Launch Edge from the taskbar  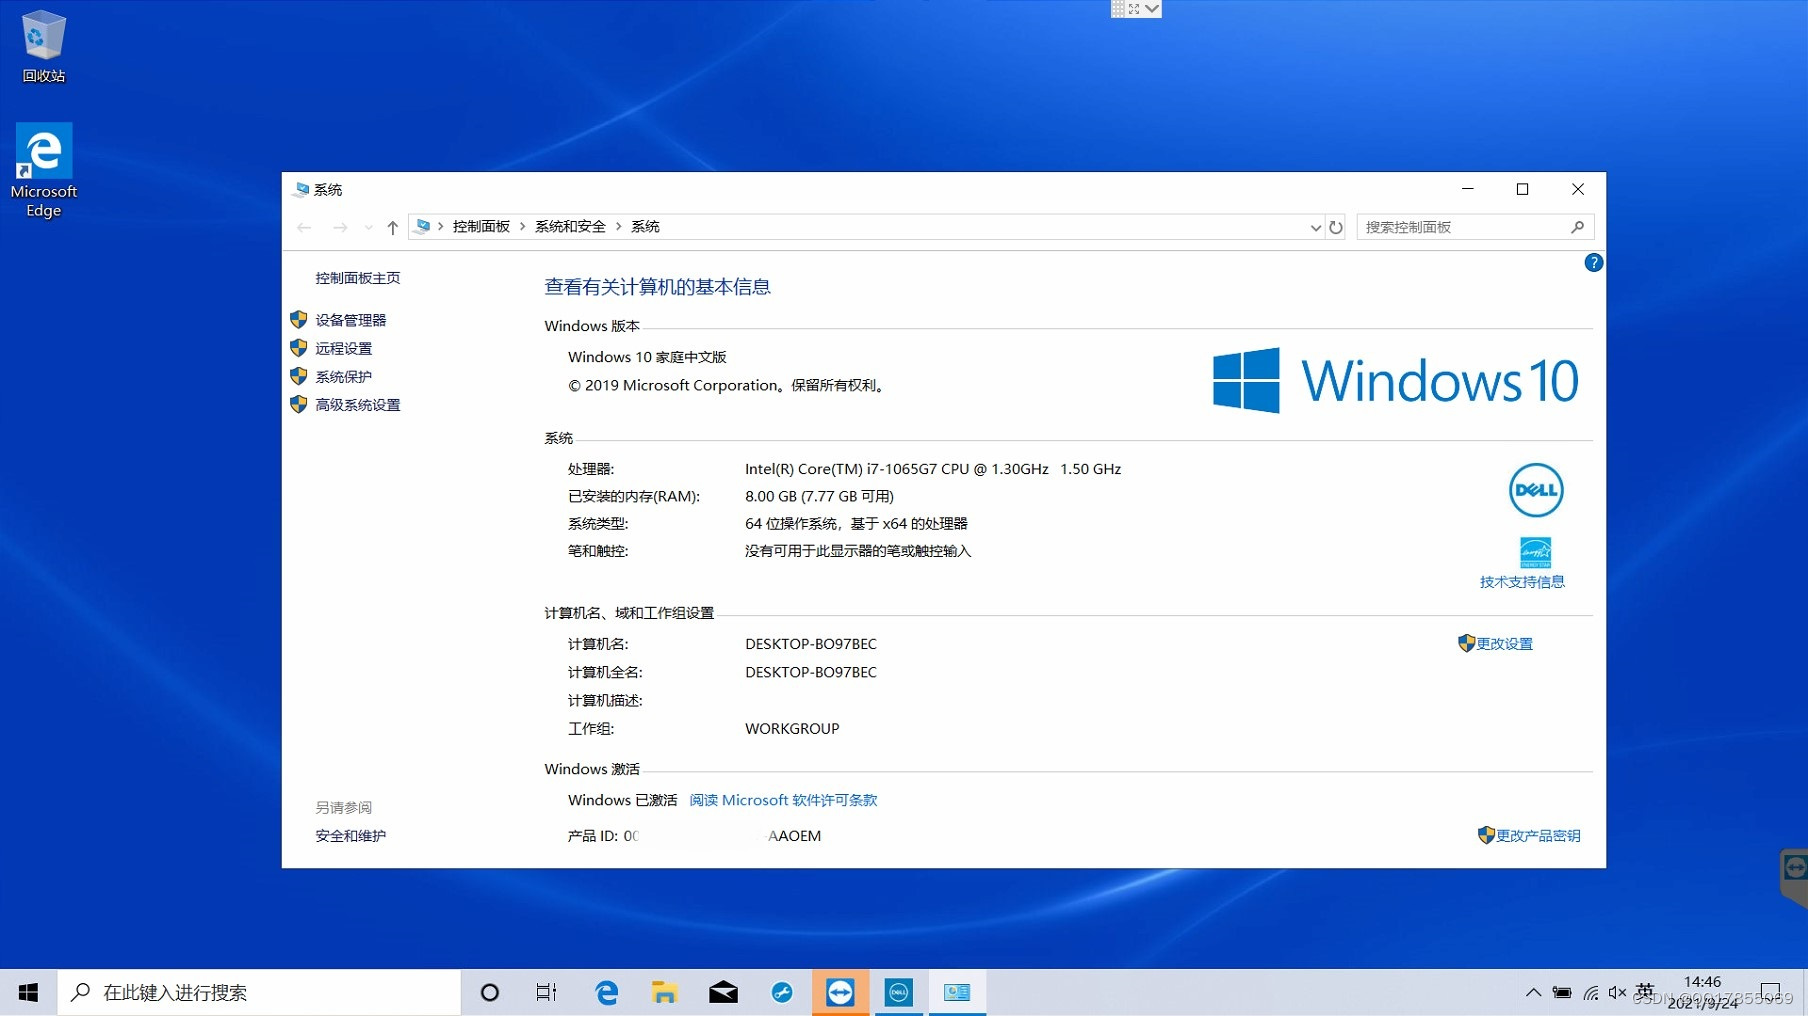[606, 992]
